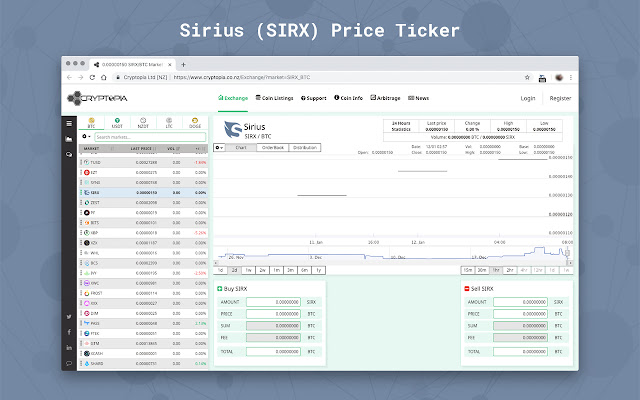The width and height of the screenshot is (640, 400).
Task: Go back in the browser
Action: coord(69,77)
